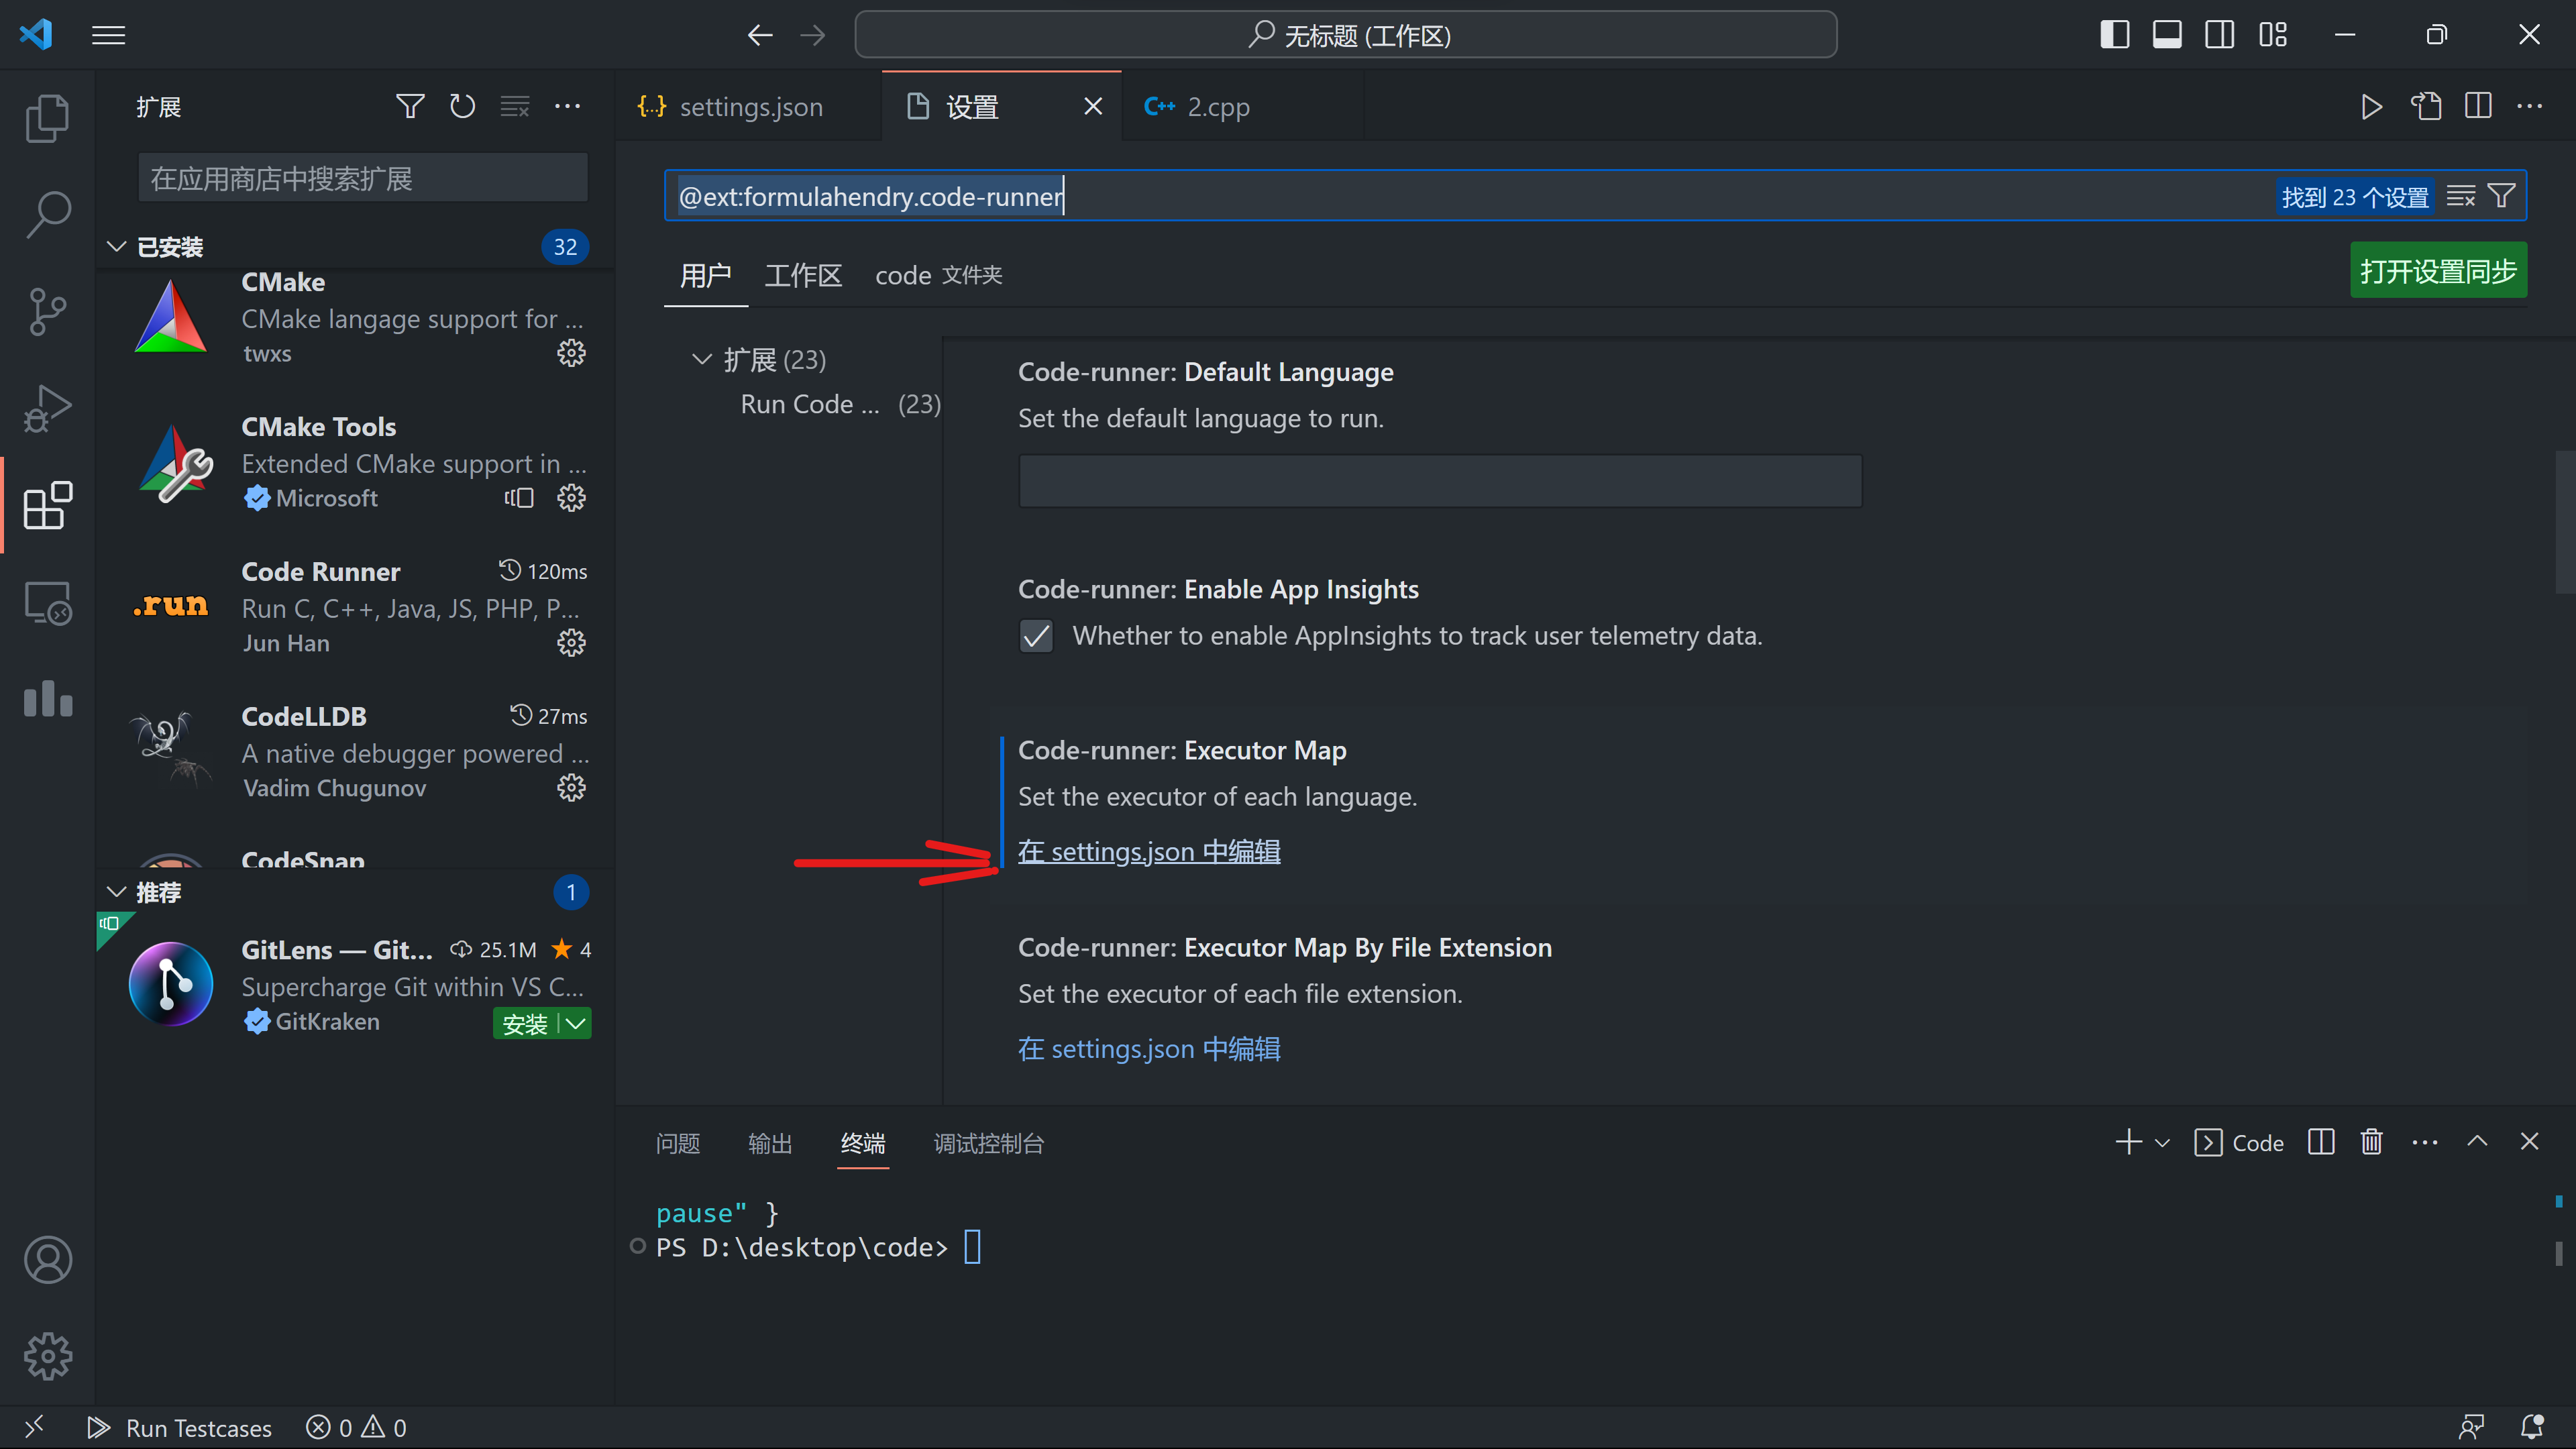Open editor more actions ellipsis
The height and width of the screenshot is (1449, 2576).
tap(2530, 106)
